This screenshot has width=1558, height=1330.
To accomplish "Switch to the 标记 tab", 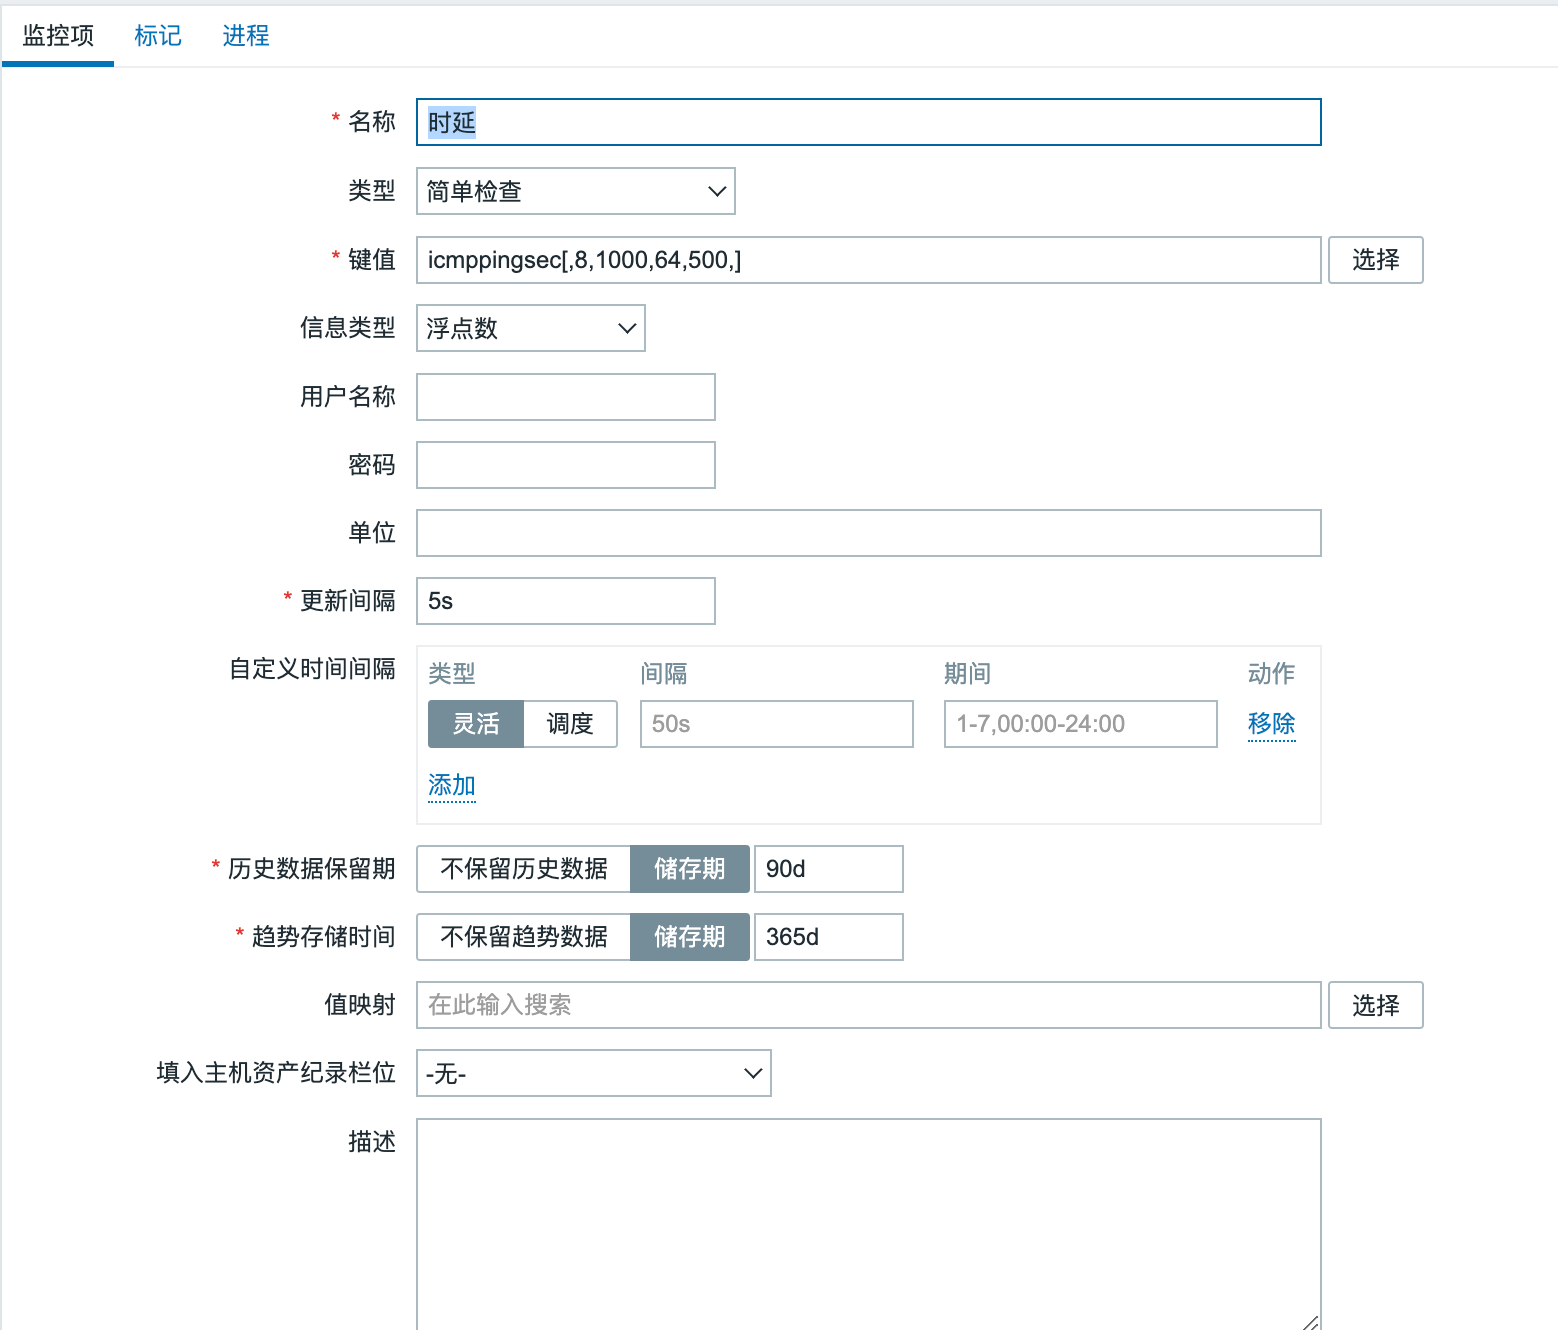I will (x=157, y=35).
